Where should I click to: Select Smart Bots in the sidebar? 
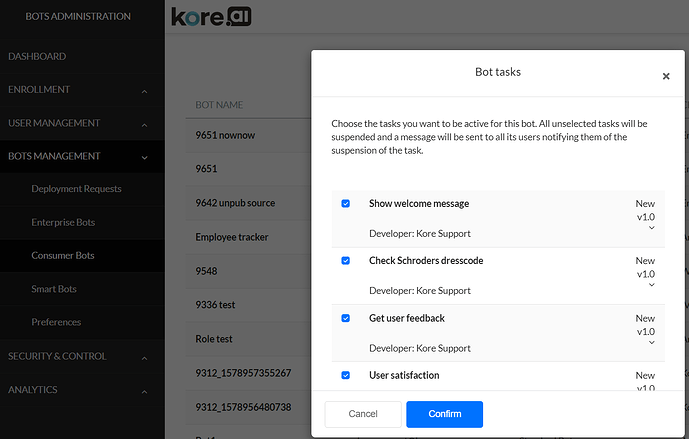pos(54,289)
